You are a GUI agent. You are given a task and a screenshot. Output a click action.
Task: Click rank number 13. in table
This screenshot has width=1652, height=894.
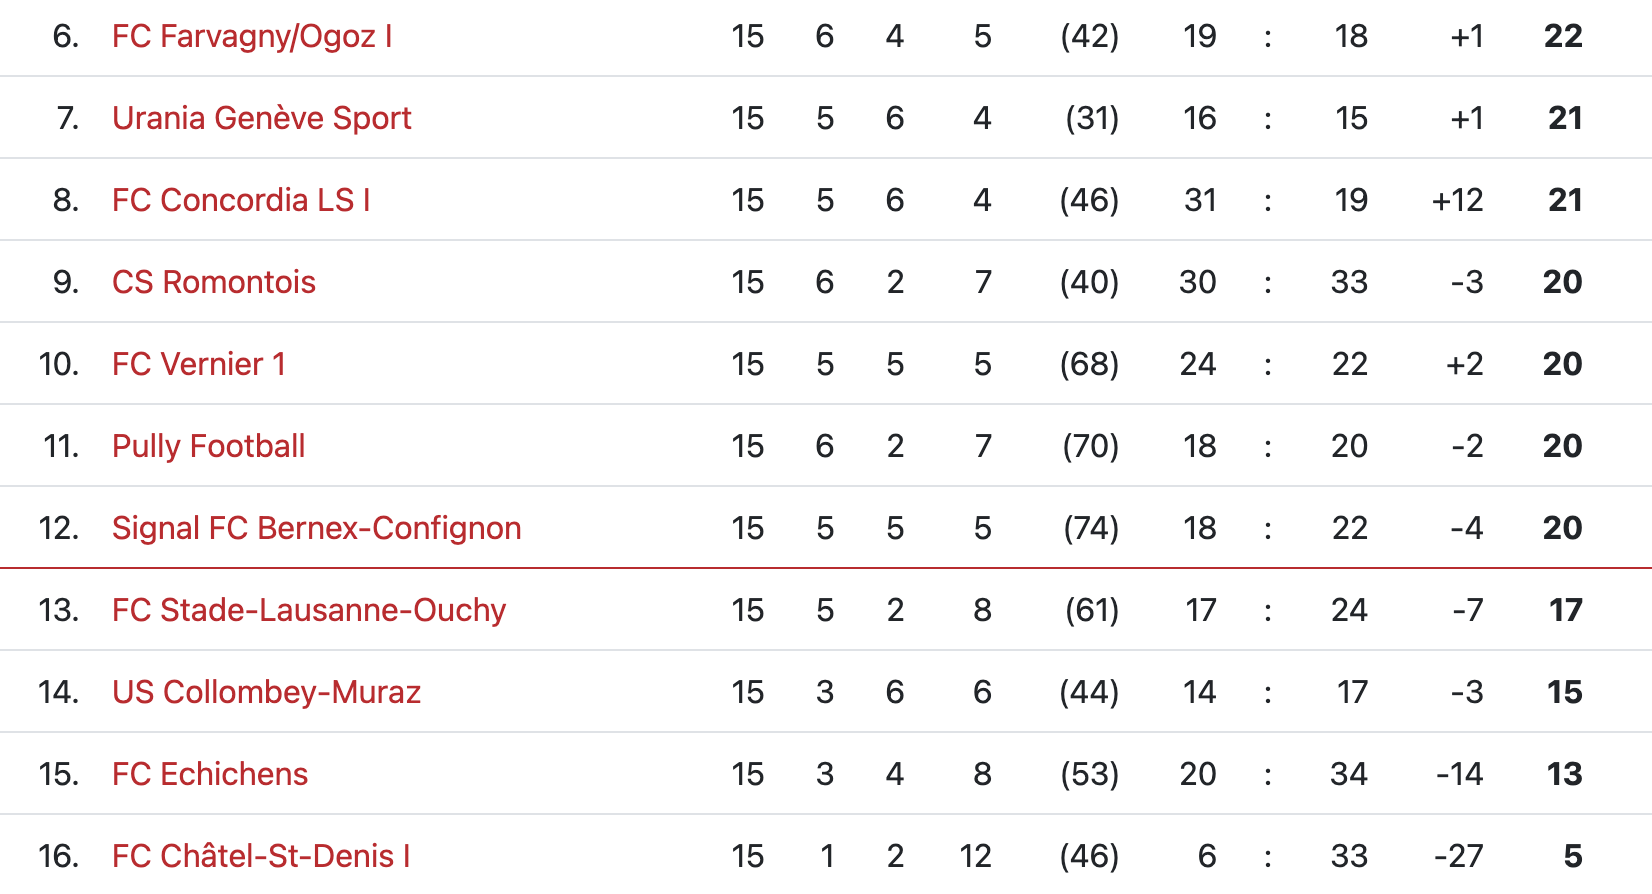(59, 610)
